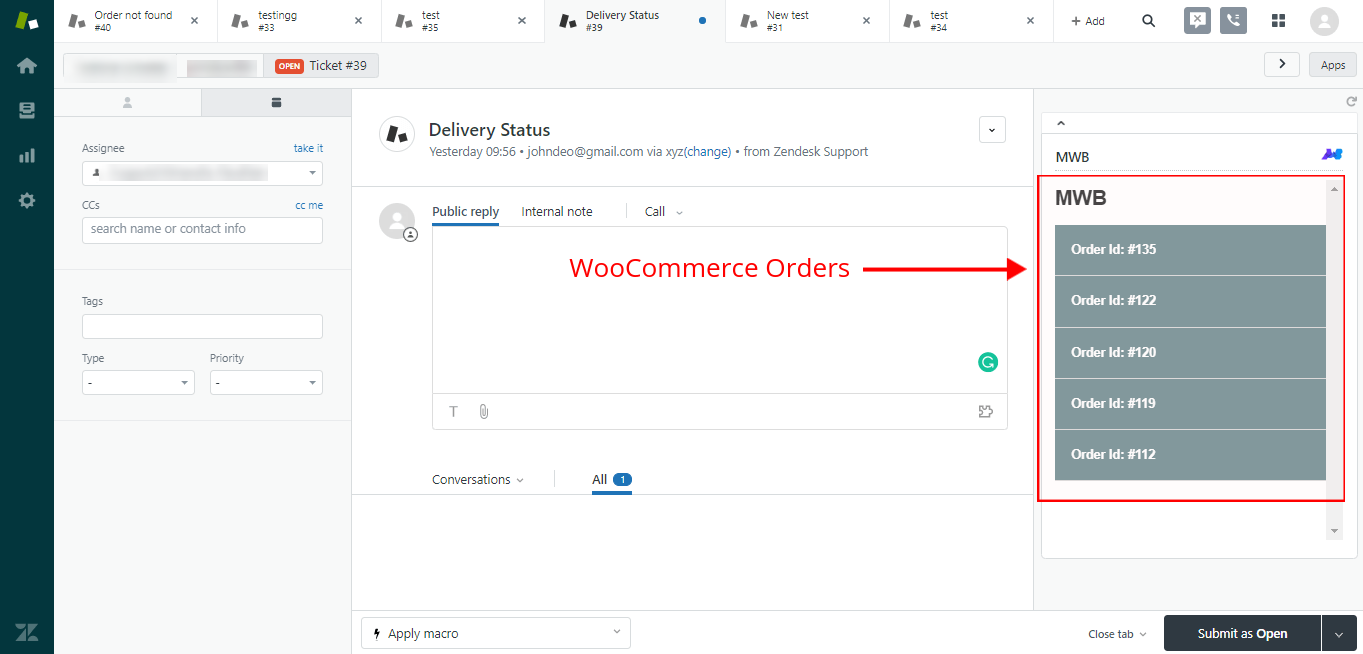1363x654 pixels.
Task: Open the search magnifier icon
Action: 1149,21
